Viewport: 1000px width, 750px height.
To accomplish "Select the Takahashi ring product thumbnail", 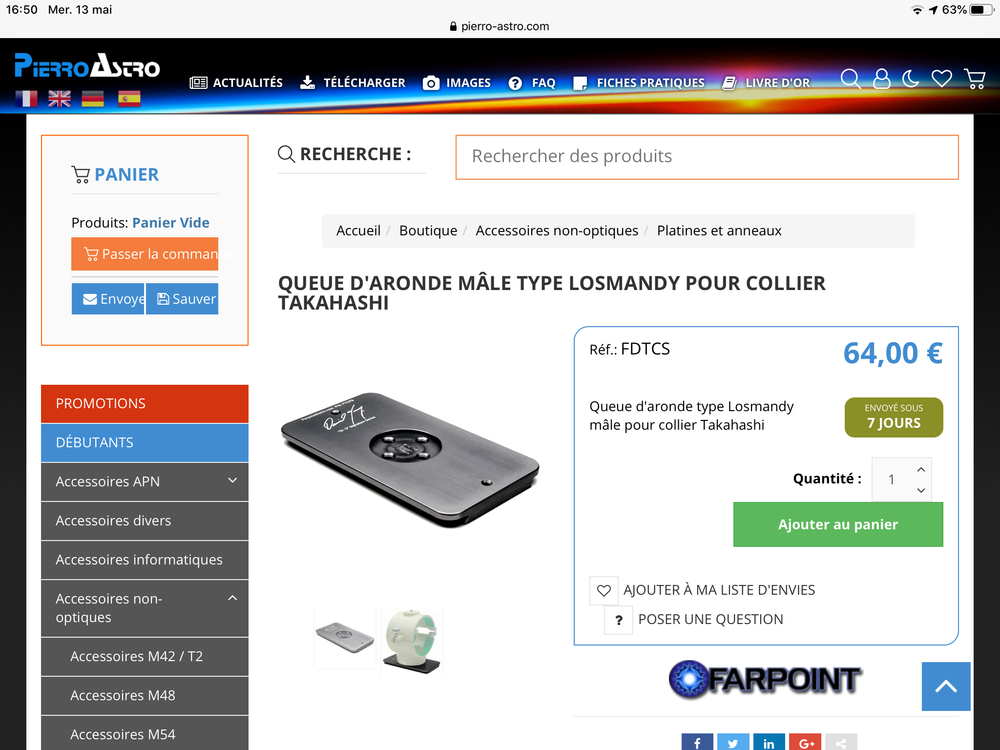I will pos(411,641).
